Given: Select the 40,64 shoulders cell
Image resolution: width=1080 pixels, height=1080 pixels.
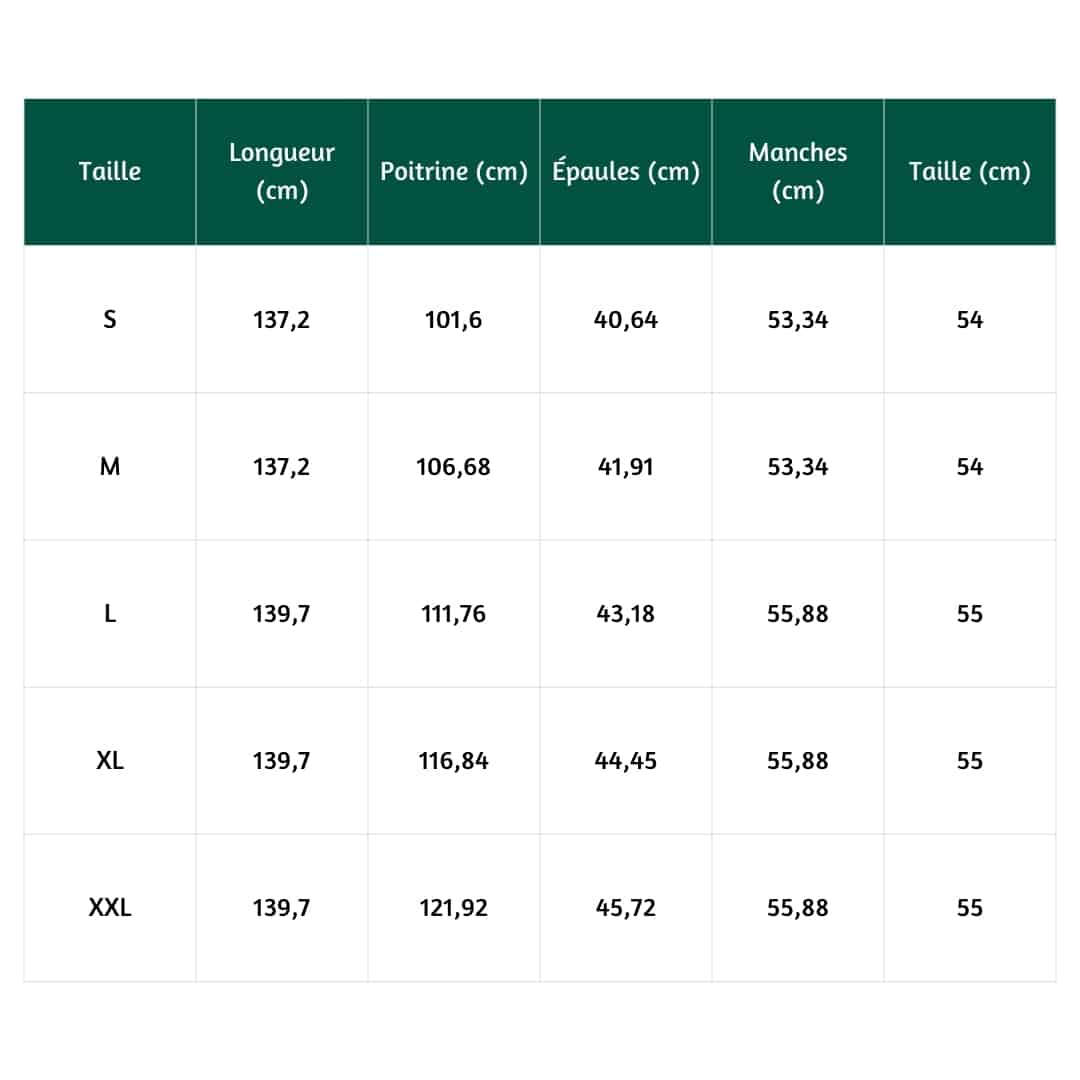Looking at the screenshot, I should click(626, 320).
